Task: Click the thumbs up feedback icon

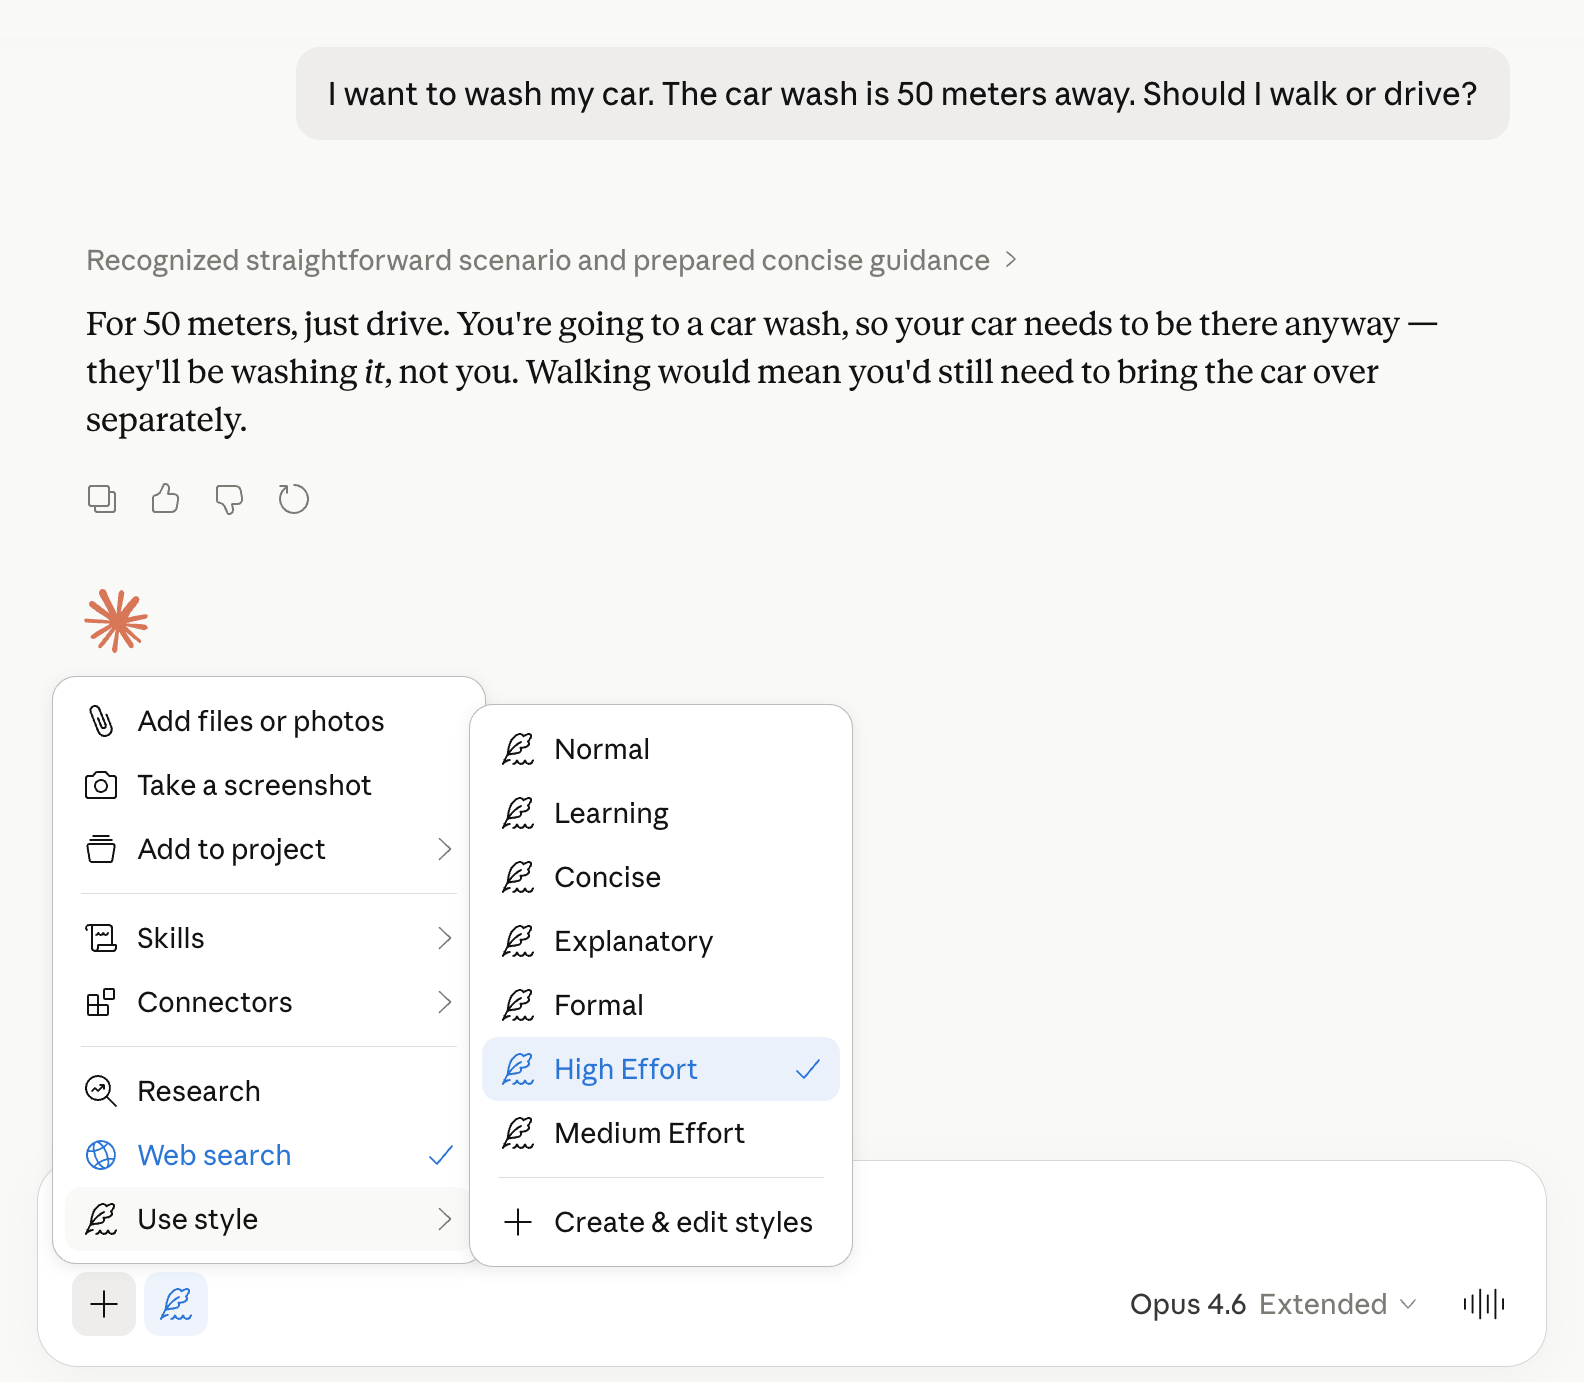Action: 165,498
